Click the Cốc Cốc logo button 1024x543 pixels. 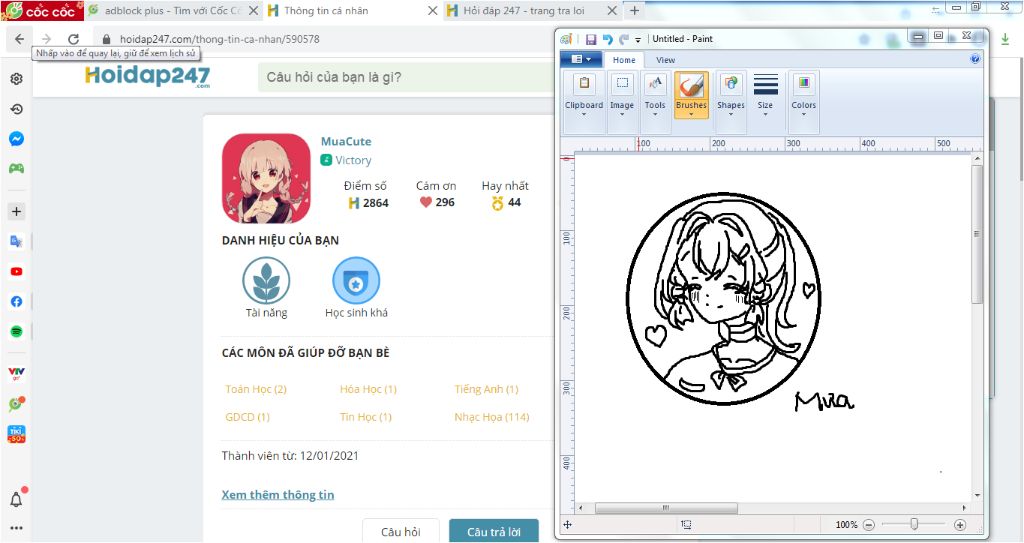coord(42,10)
